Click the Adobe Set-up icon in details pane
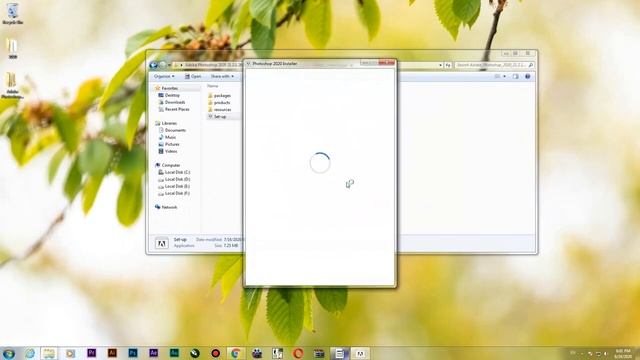The height and width of the screenshot is (360, 640). pyautogui.click(x=162, y=243)
